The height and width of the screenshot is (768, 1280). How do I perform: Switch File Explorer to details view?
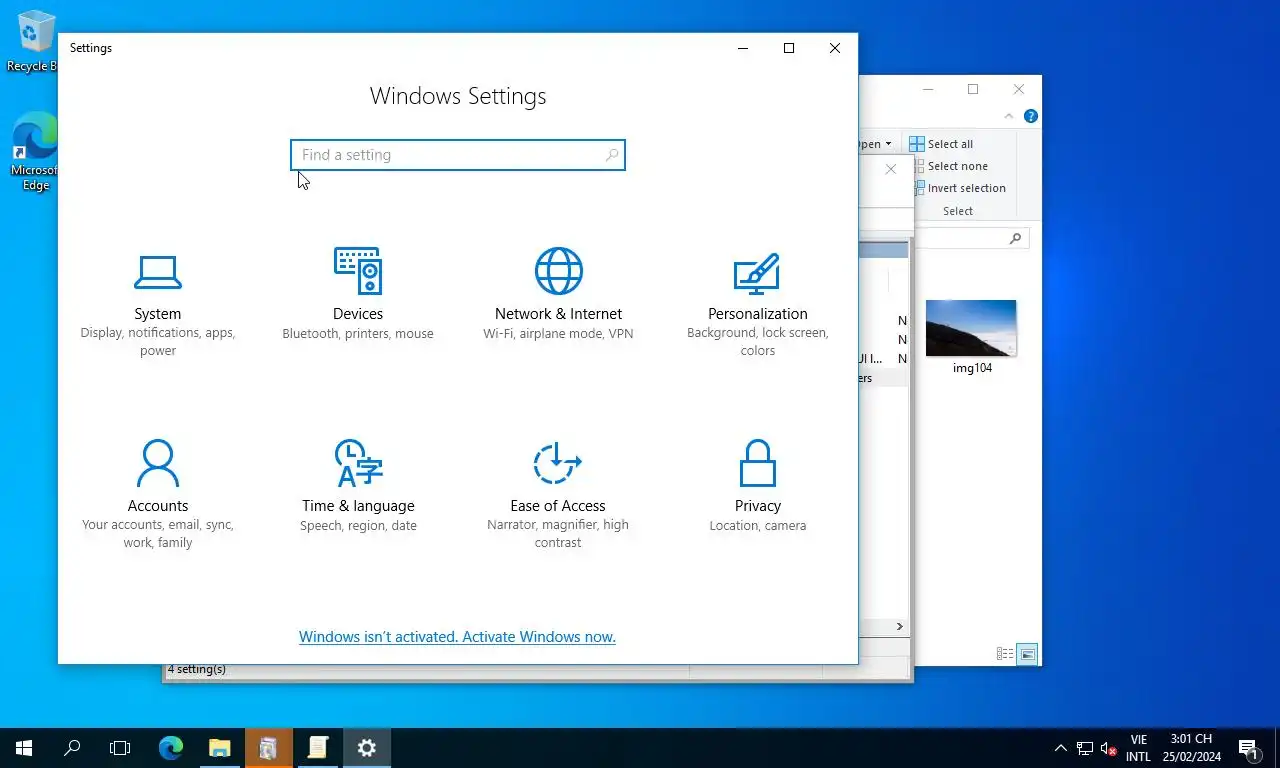tap(1006, 654)
